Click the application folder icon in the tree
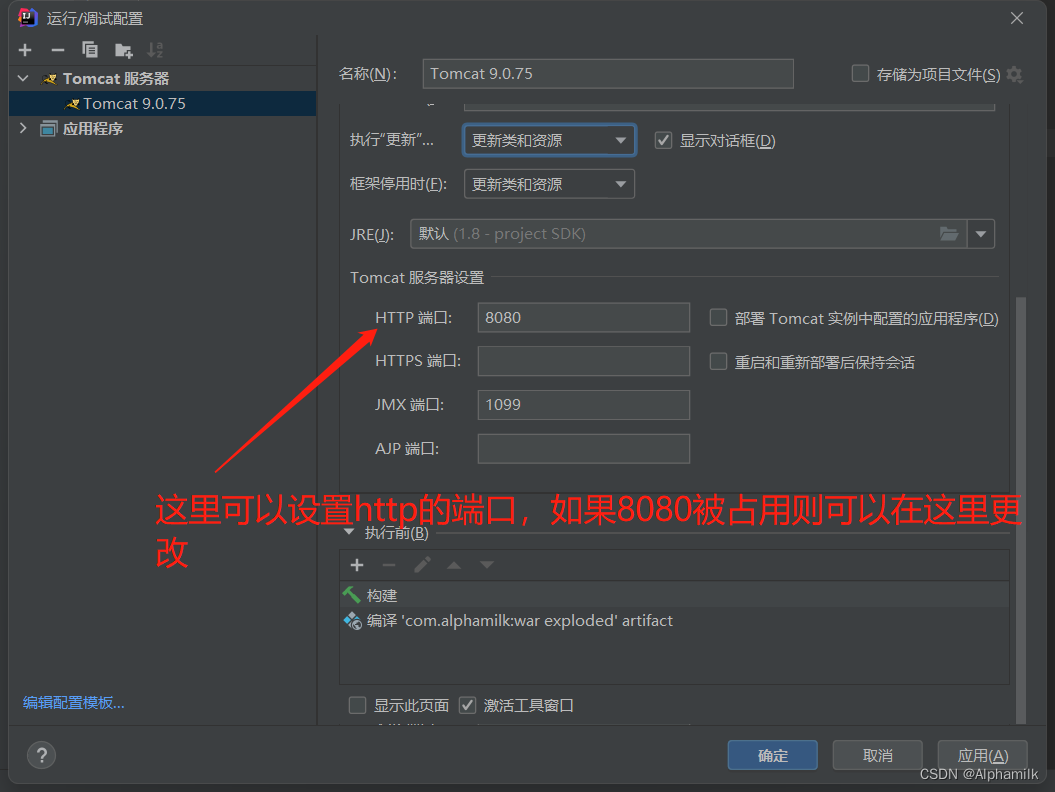 click(48, 129)
